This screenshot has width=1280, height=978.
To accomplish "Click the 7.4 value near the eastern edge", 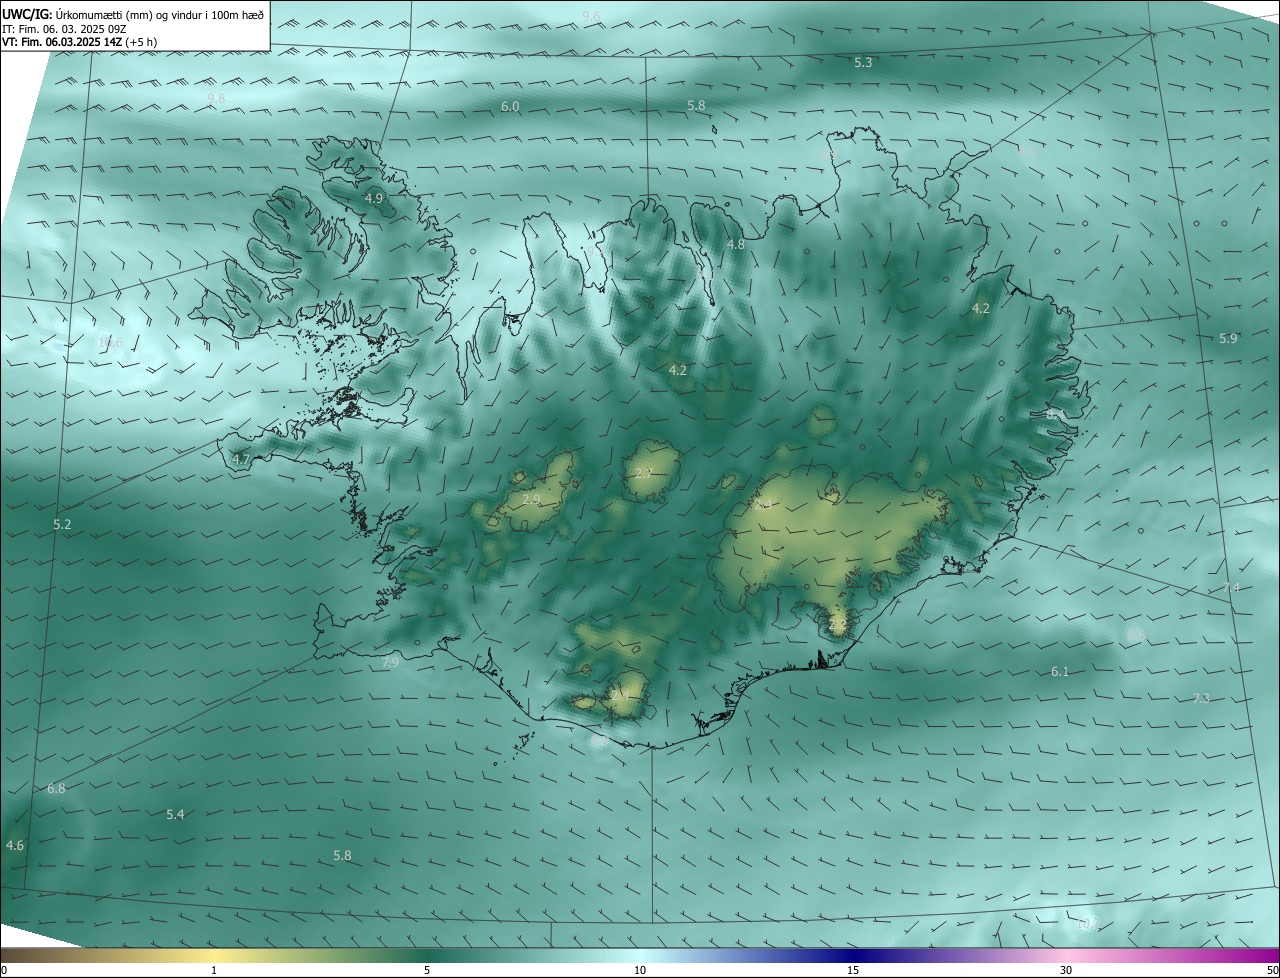I will pyautogui.click(x=1231, y=587).
